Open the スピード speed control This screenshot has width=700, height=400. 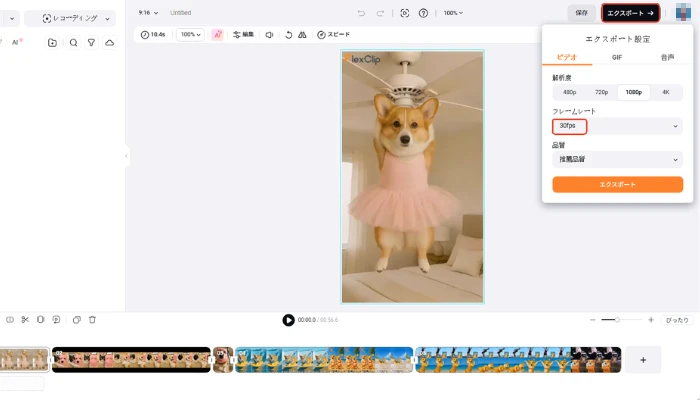333,34
